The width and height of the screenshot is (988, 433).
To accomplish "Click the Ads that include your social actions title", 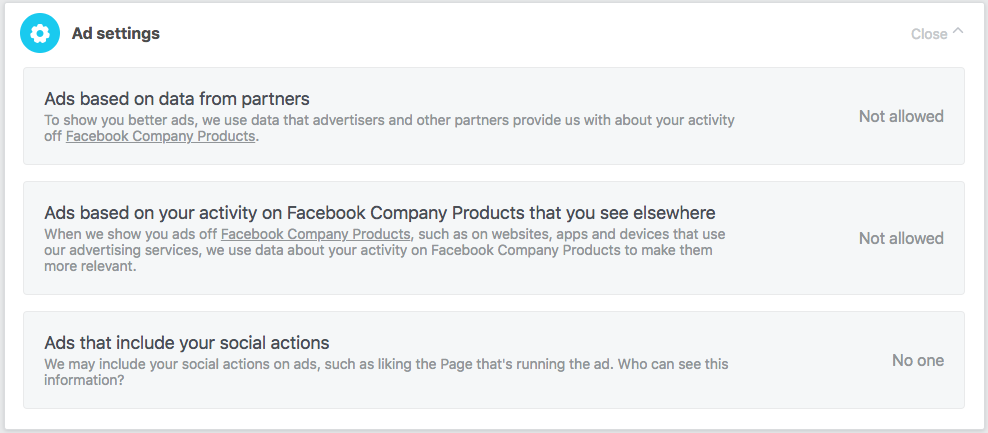I will click(x=186, y=343).
